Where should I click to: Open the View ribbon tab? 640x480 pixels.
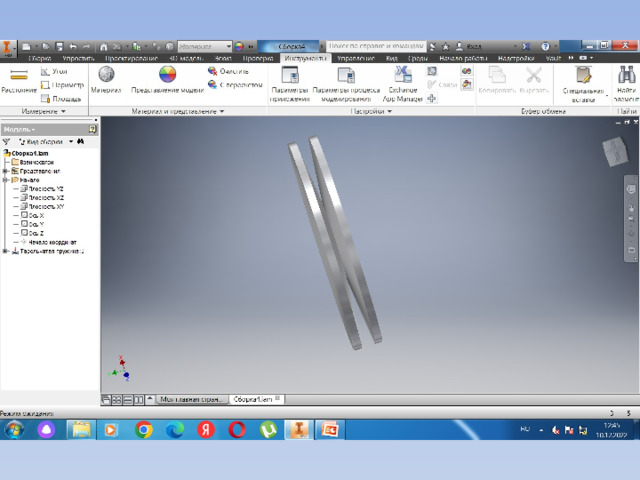(x=392, y=59)
